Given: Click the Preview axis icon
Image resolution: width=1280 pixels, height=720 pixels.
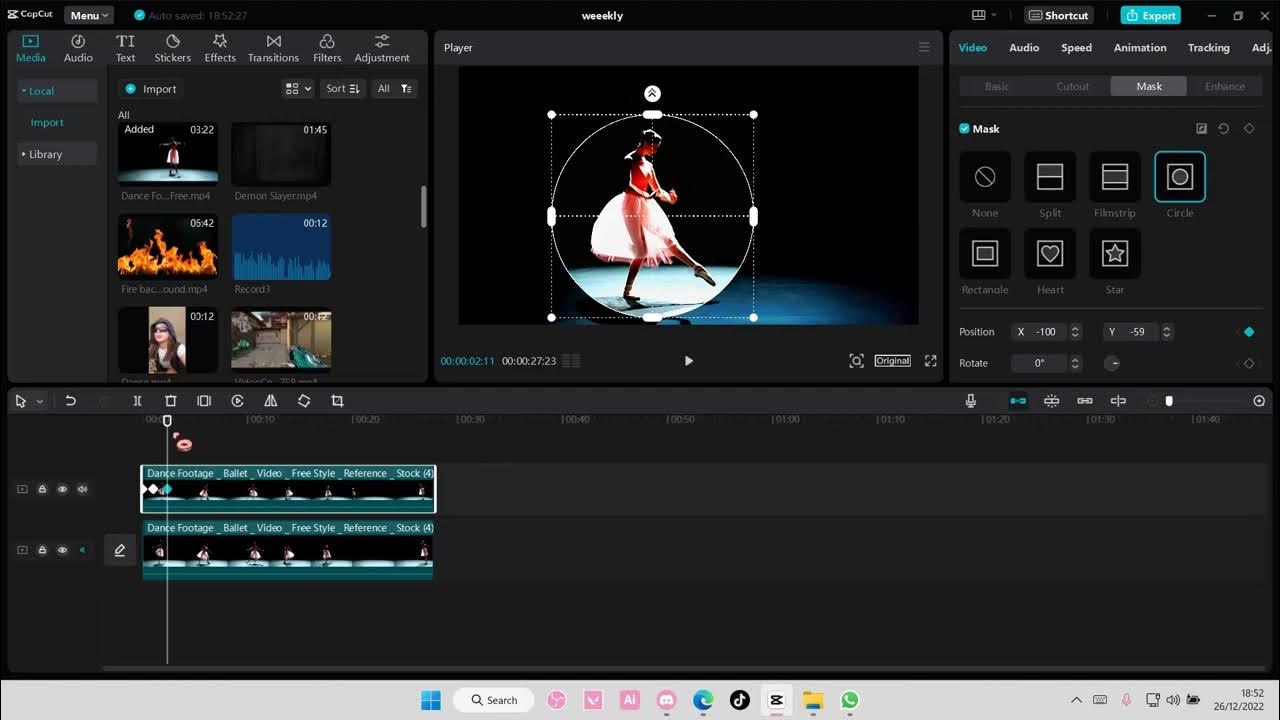Looking at the screenshot, I should pyautogui.click(x=1118, y=401).
